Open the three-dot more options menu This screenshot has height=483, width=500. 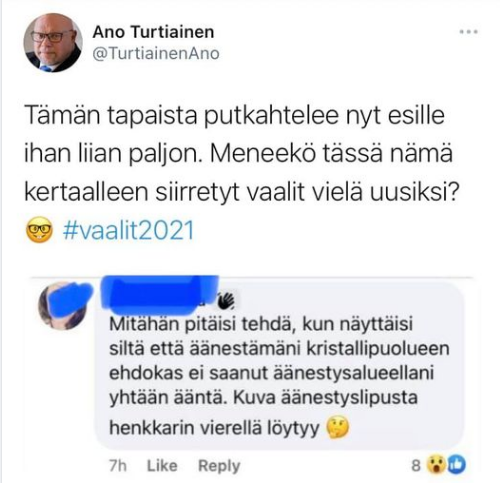(468, 32)
